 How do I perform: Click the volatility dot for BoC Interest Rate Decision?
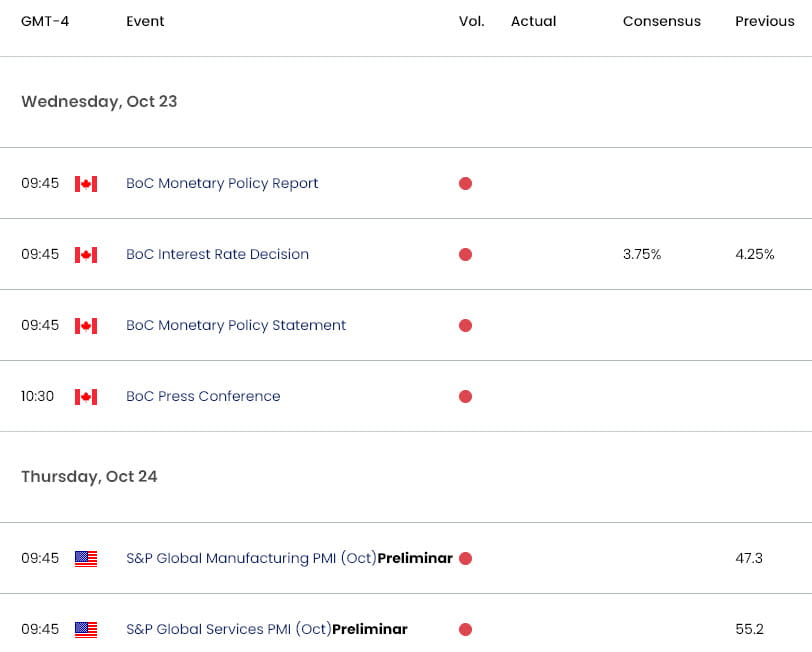click(x=465, y=254)
